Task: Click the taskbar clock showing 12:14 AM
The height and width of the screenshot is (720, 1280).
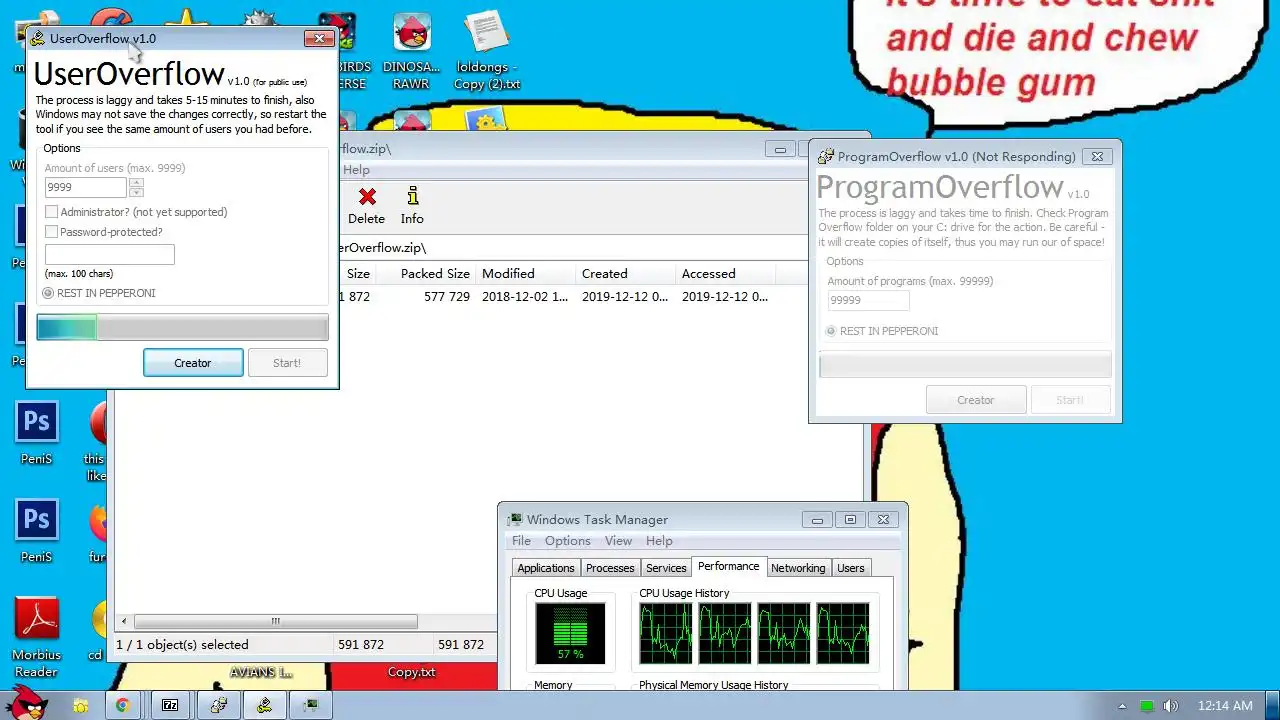Action: pos(1225,706)
